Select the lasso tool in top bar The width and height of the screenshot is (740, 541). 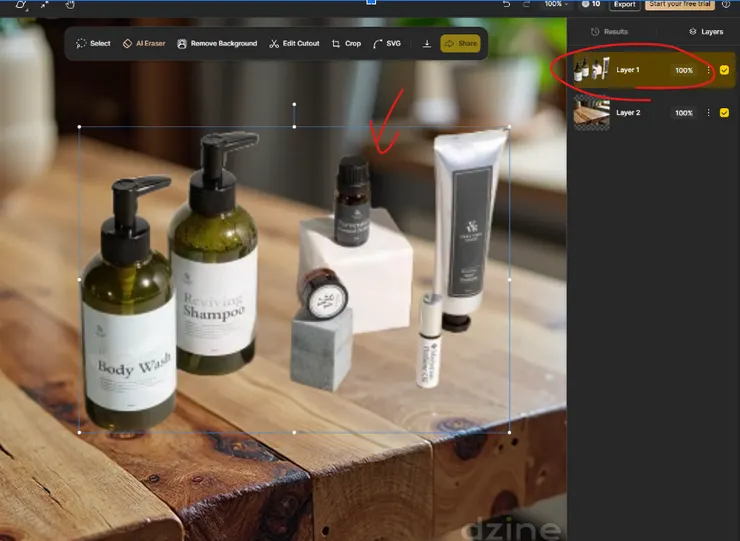pyautogui.click(x=21, y=5)
